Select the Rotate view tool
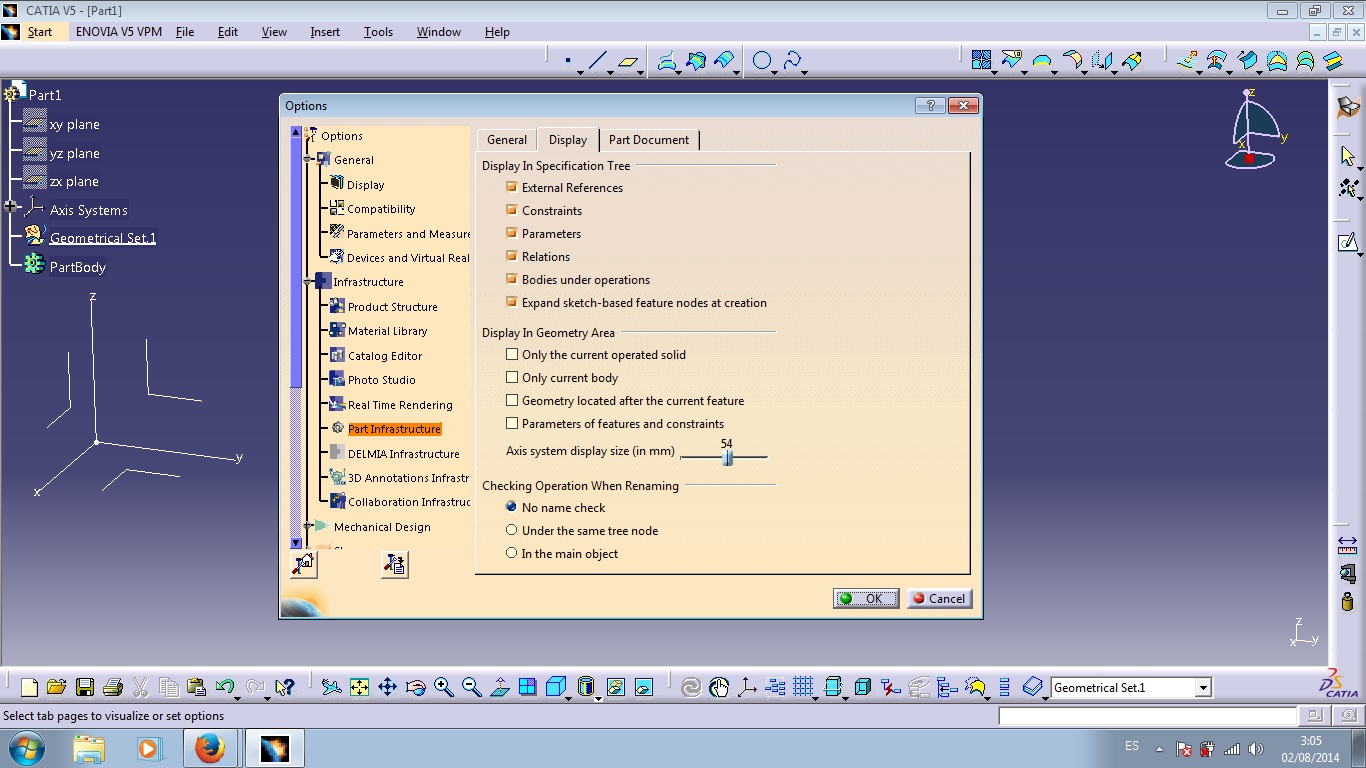 (416, 687)
